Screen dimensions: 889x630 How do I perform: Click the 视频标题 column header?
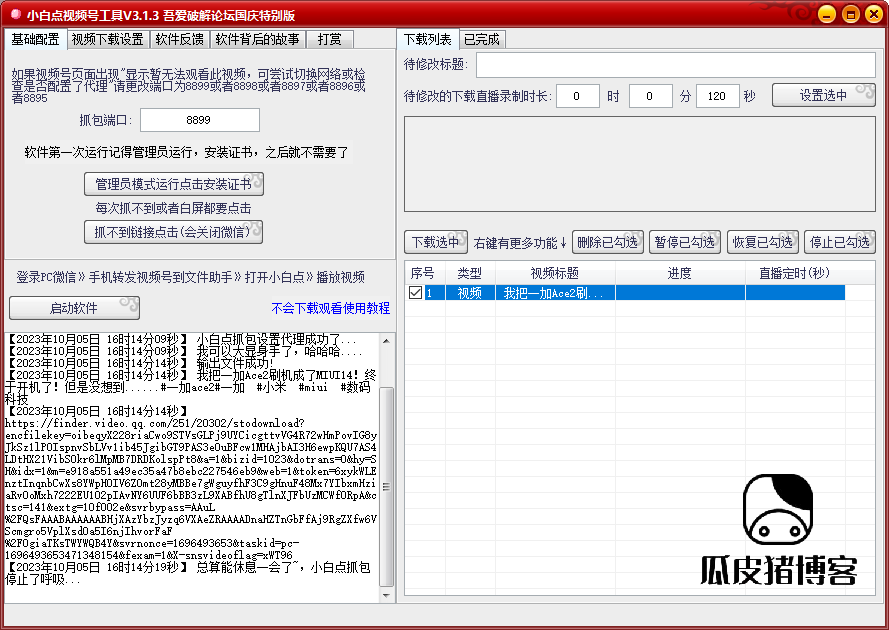555,273
